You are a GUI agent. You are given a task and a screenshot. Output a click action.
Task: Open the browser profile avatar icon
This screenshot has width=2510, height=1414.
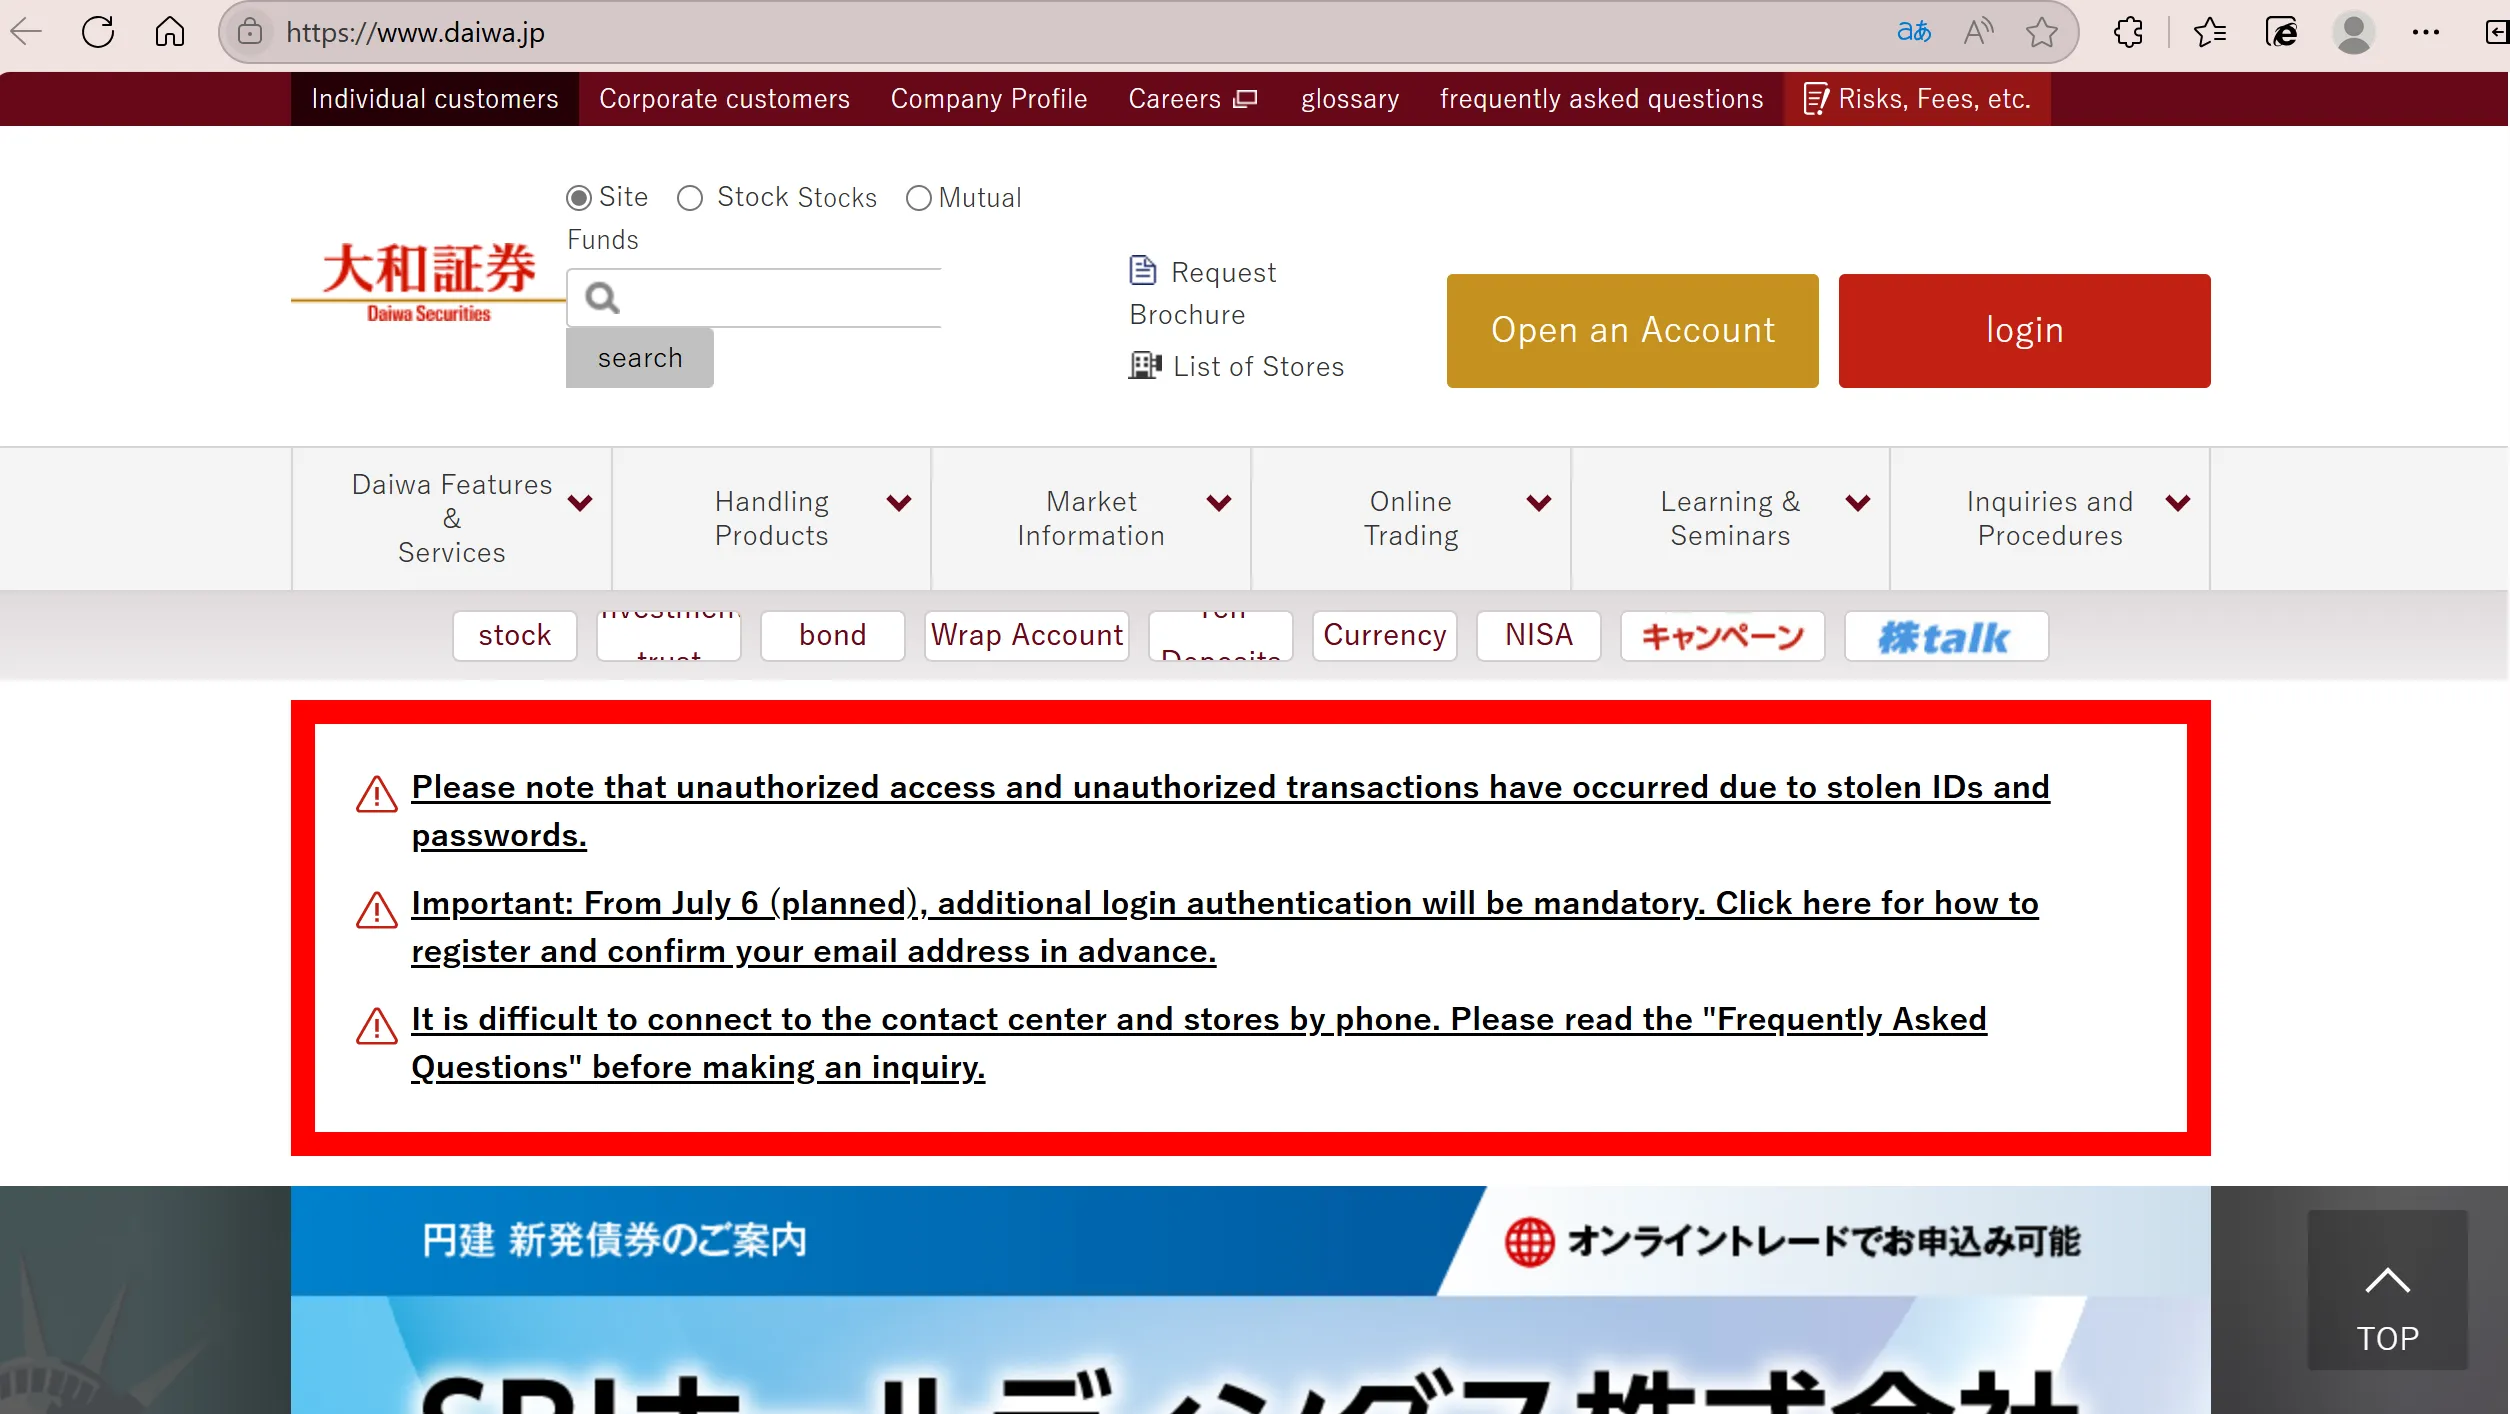(2353, 32)
